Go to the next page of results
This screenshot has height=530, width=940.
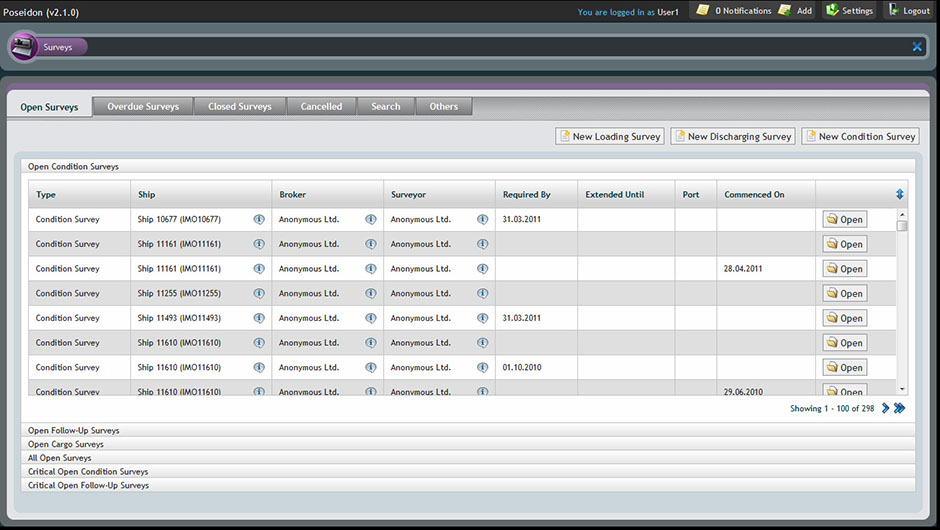[885, 408]
